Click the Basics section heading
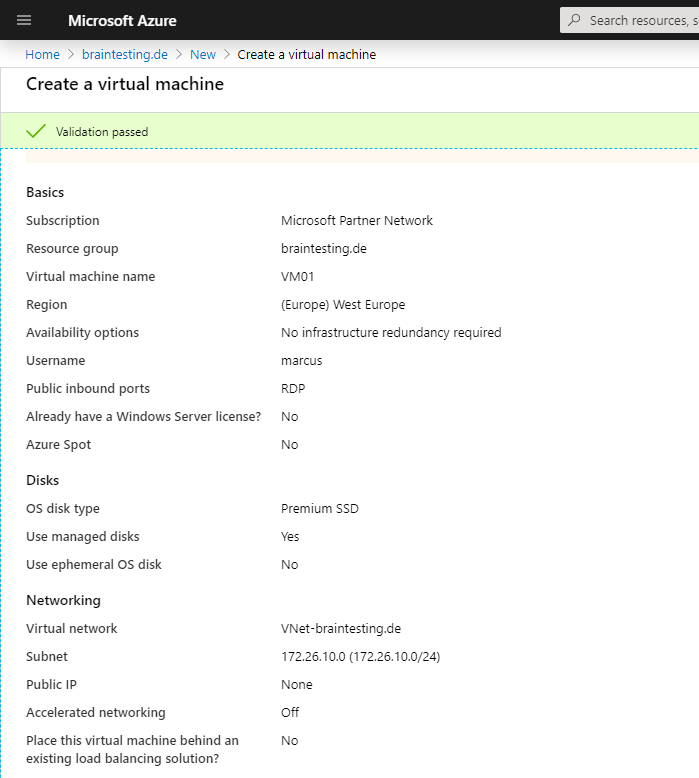This screenshot has width=699, height=778. tap(45, 193)
